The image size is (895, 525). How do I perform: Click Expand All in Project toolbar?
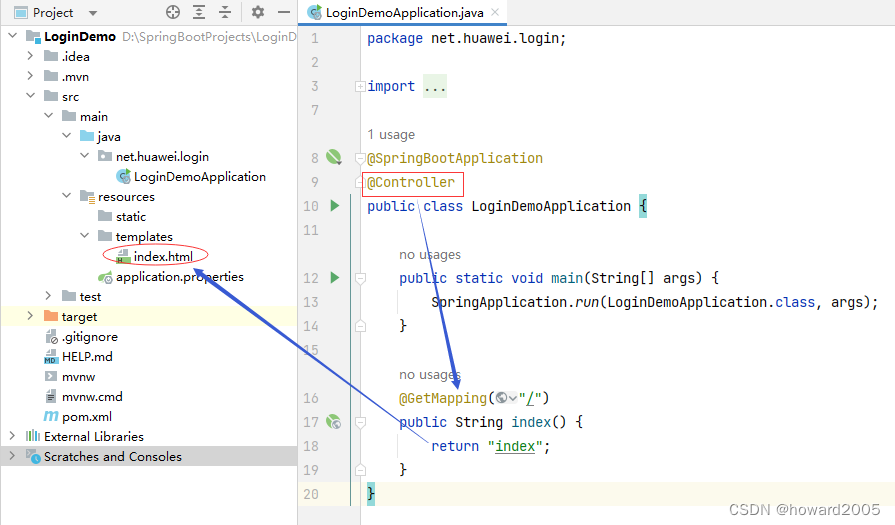point(199,12)
